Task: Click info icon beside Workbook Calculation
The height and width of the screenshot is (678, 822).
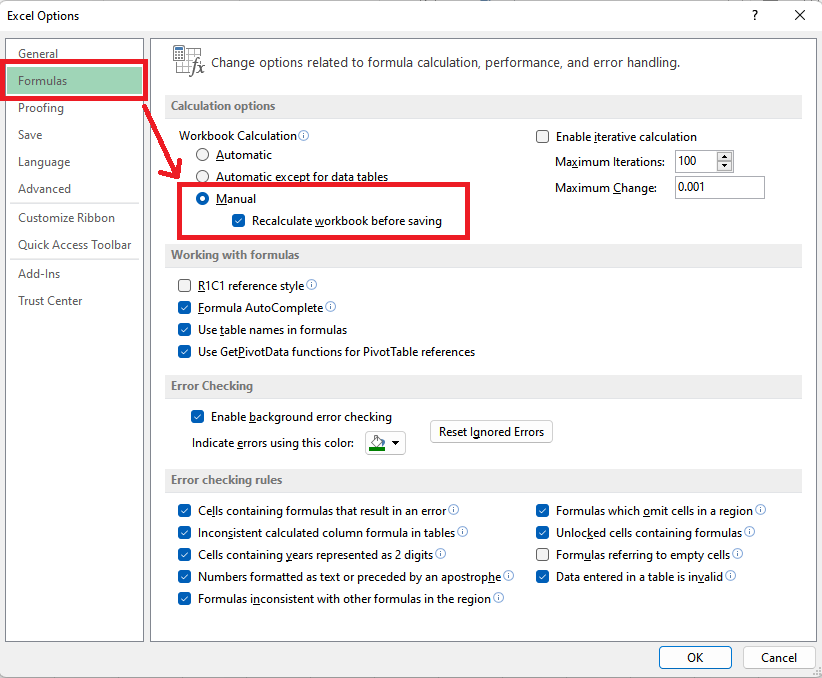Action: (304, 135)
